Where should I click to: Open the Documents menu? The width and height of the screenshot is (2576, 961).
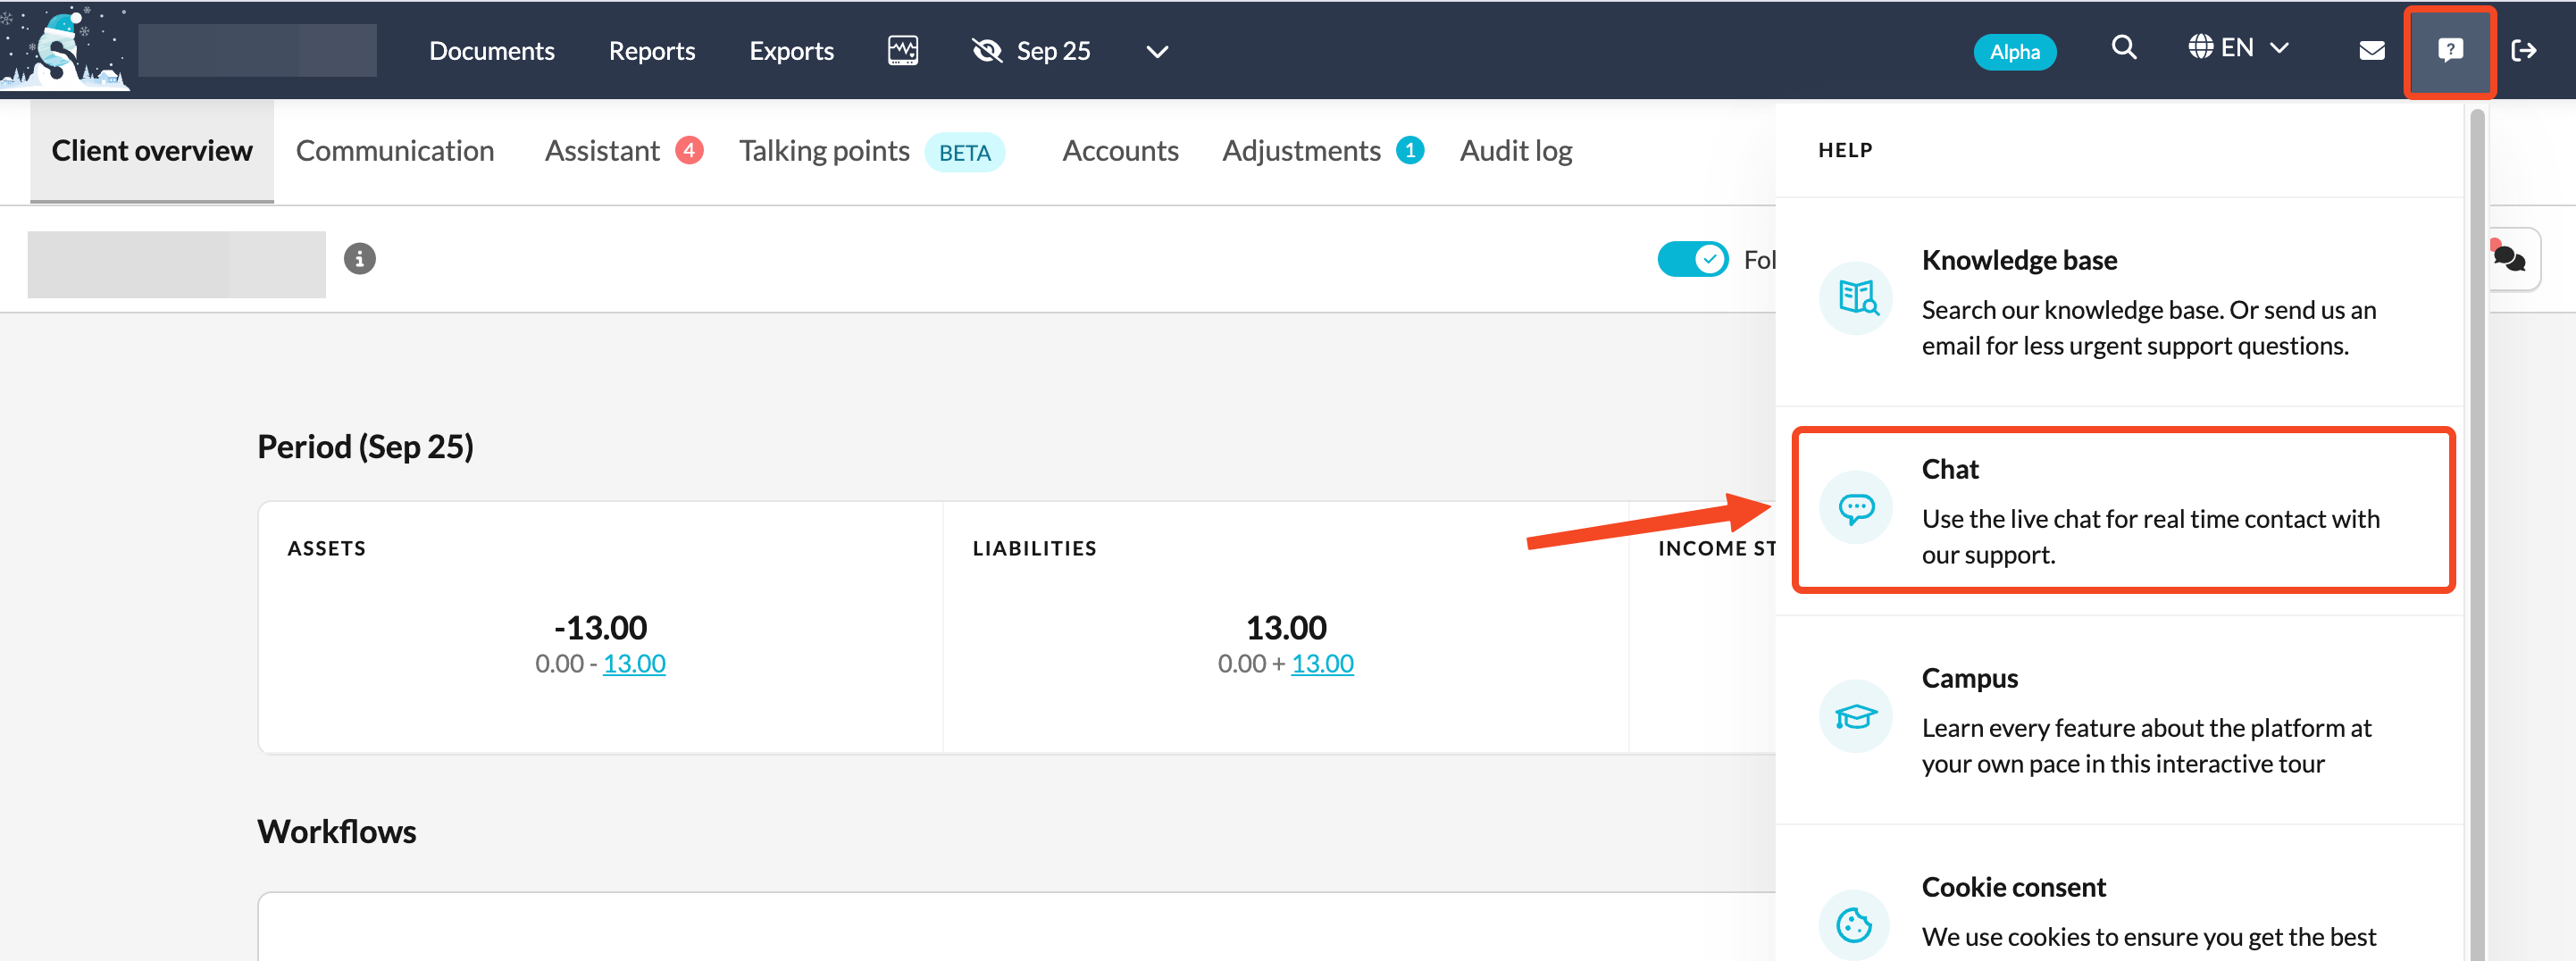point(491,50)
